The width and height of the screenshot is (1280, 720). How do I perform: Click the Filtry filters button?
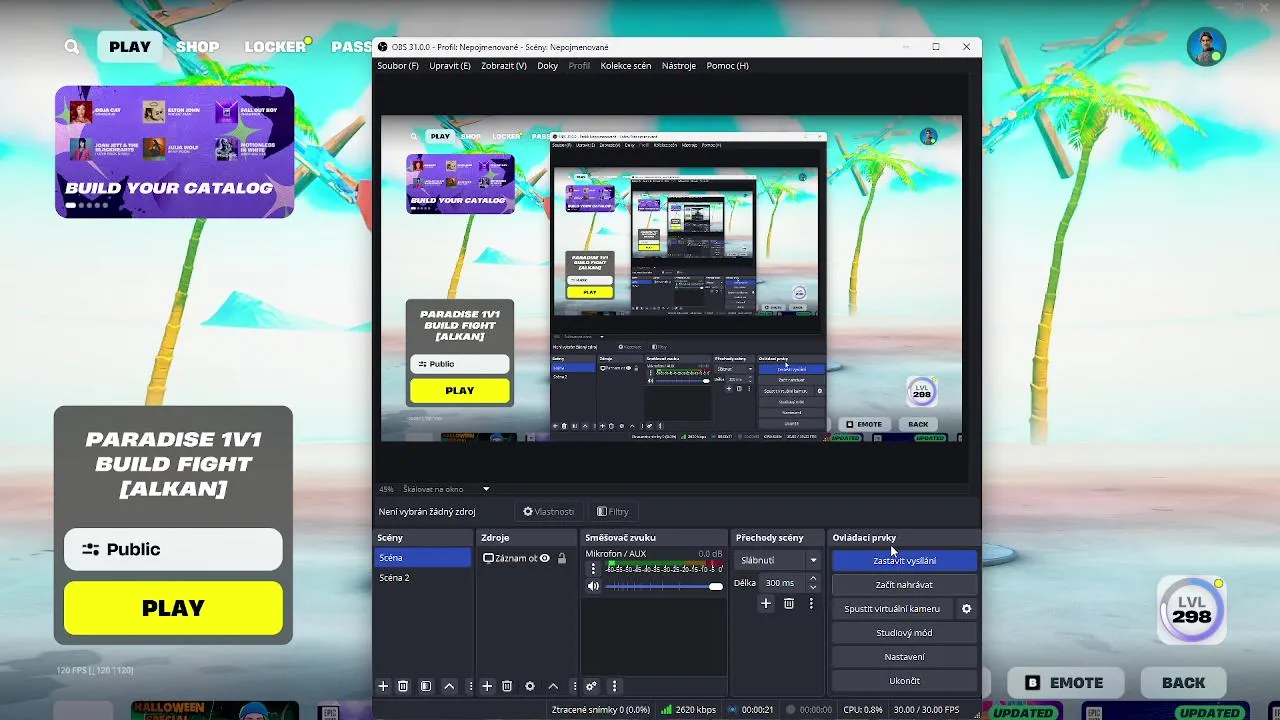coord(613,511)
